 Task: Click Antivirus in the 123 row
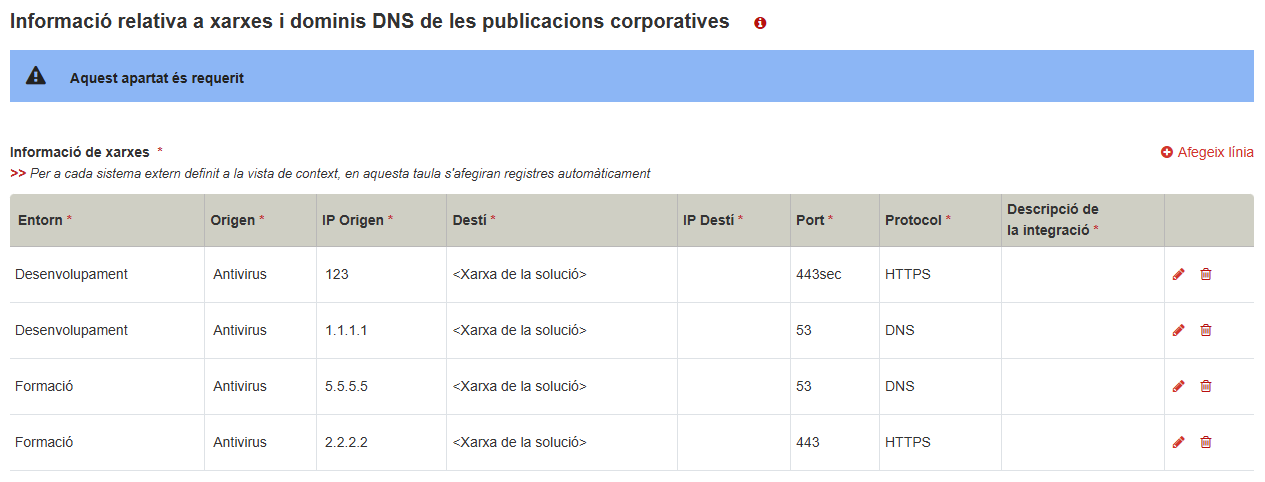click(x=240, y=274)
